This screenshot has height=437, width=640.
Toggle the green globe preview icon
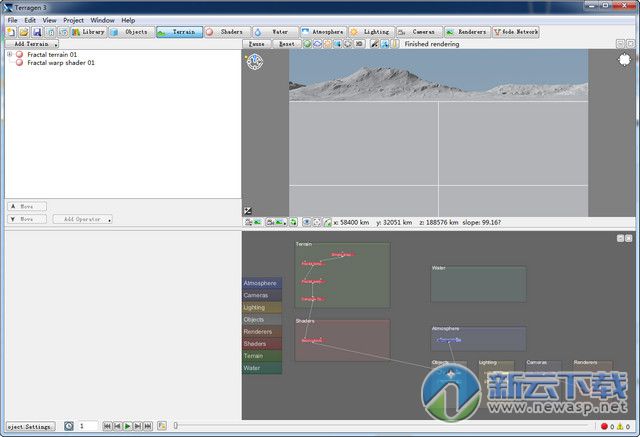307,44
